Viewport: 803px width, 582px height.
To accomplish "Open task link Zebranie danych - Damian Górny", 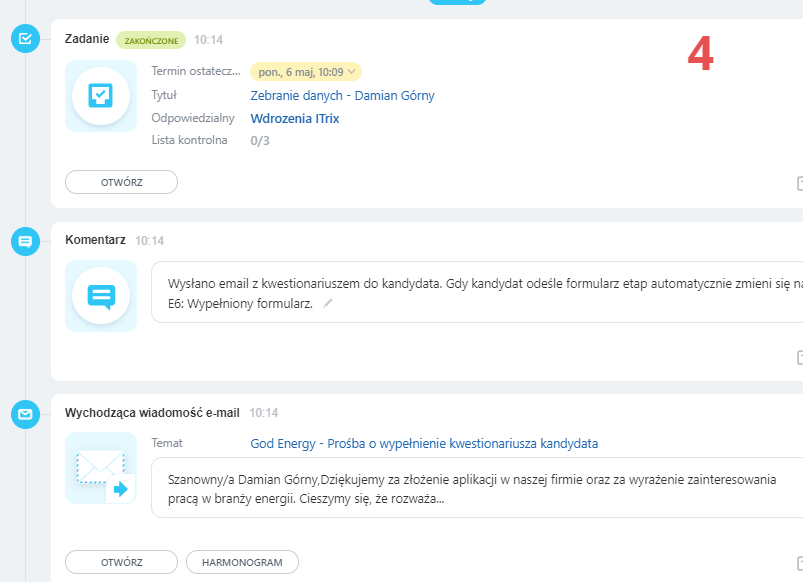I will click(342, 96).
